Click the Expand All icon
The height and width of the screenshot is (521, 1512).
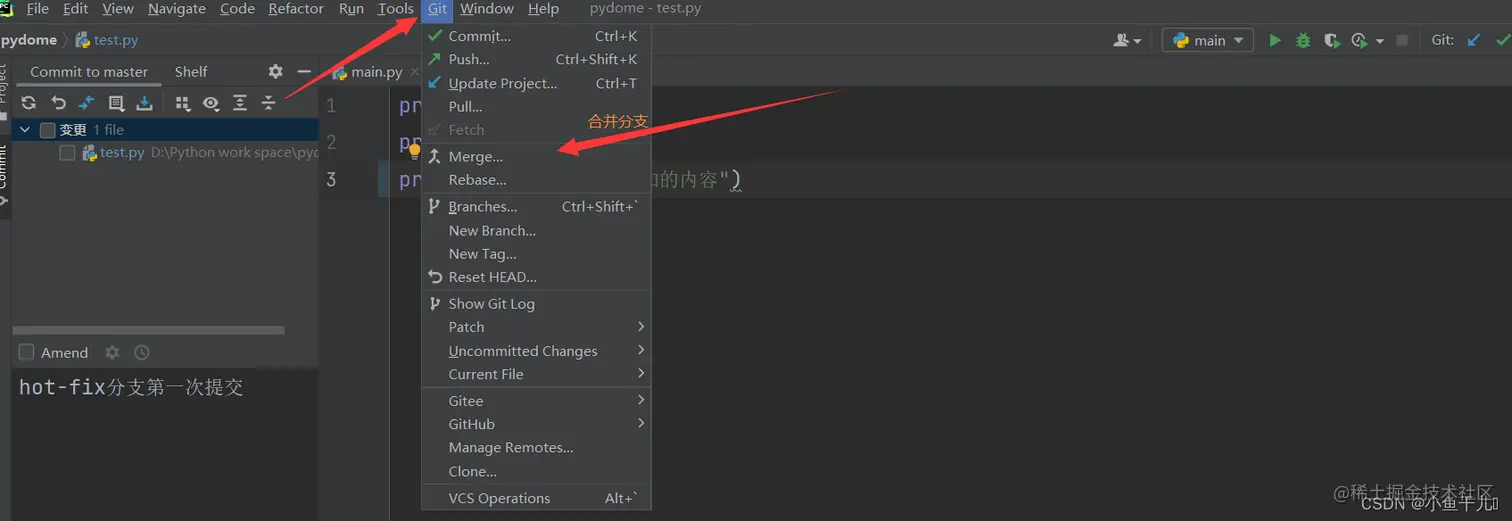click(240, 103)
